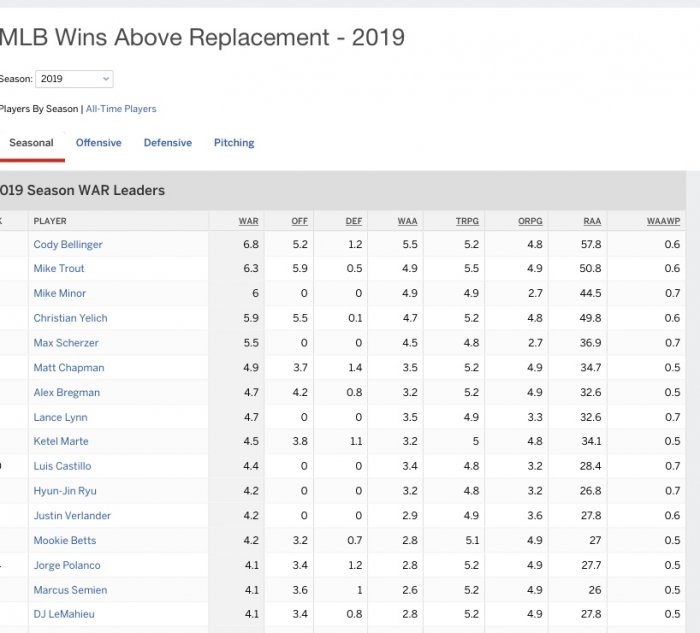700x633 pixels.
Task: Open Mike Trout's player link
Action: pyautogui.click(x=59, y=269)
